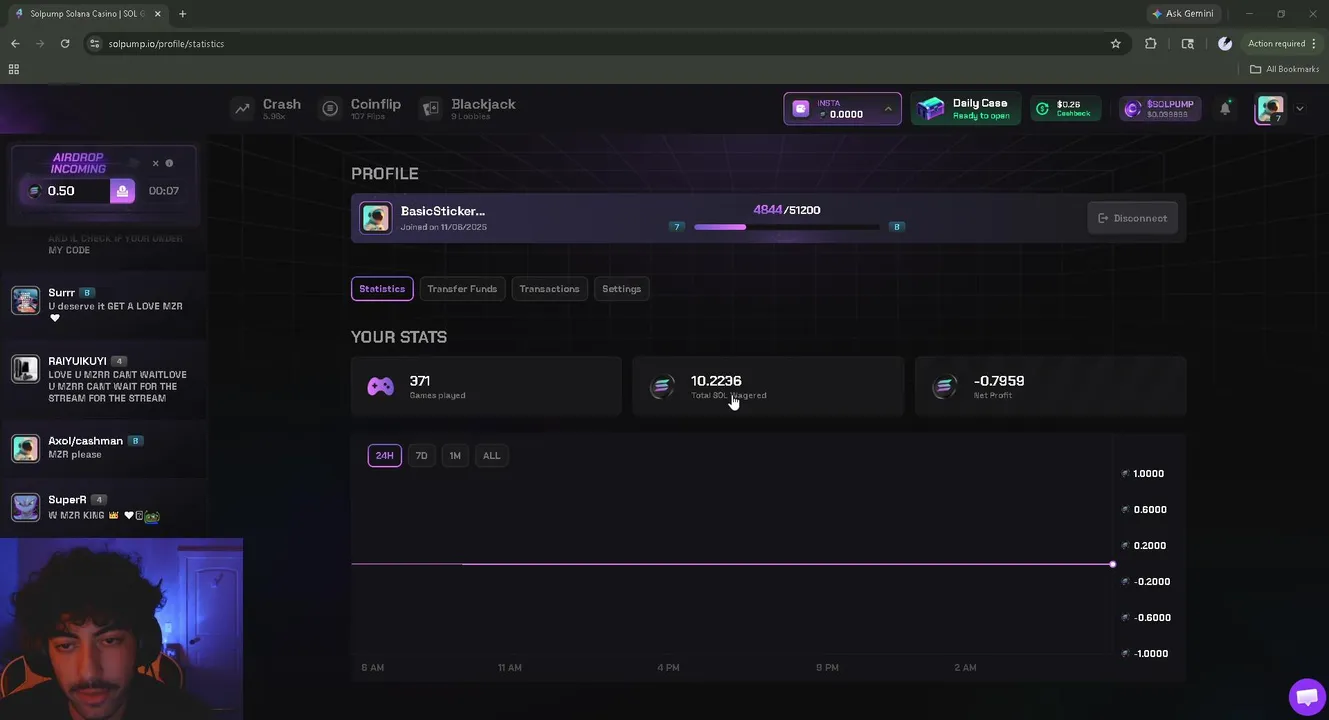Expand the INSTA balance dropdown chevron
The width and height of the screenshot is (1329, 720).
click(888, 109)
